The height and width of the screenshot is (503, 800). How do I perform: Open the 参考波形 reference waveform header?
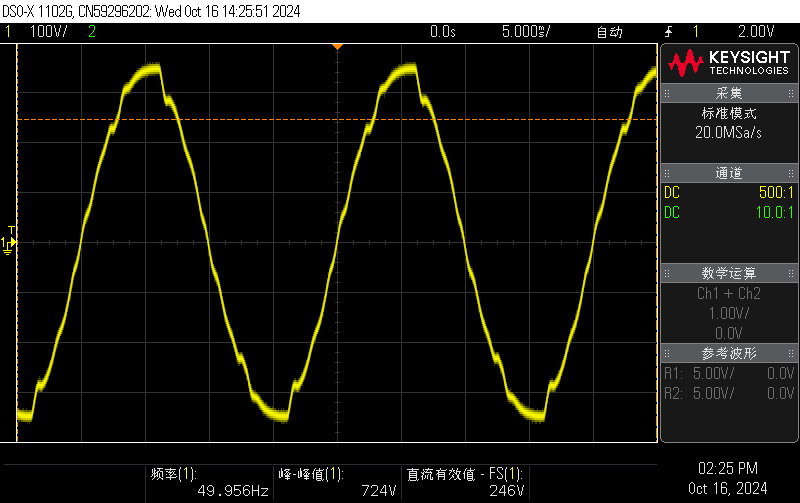click(728, 353)
